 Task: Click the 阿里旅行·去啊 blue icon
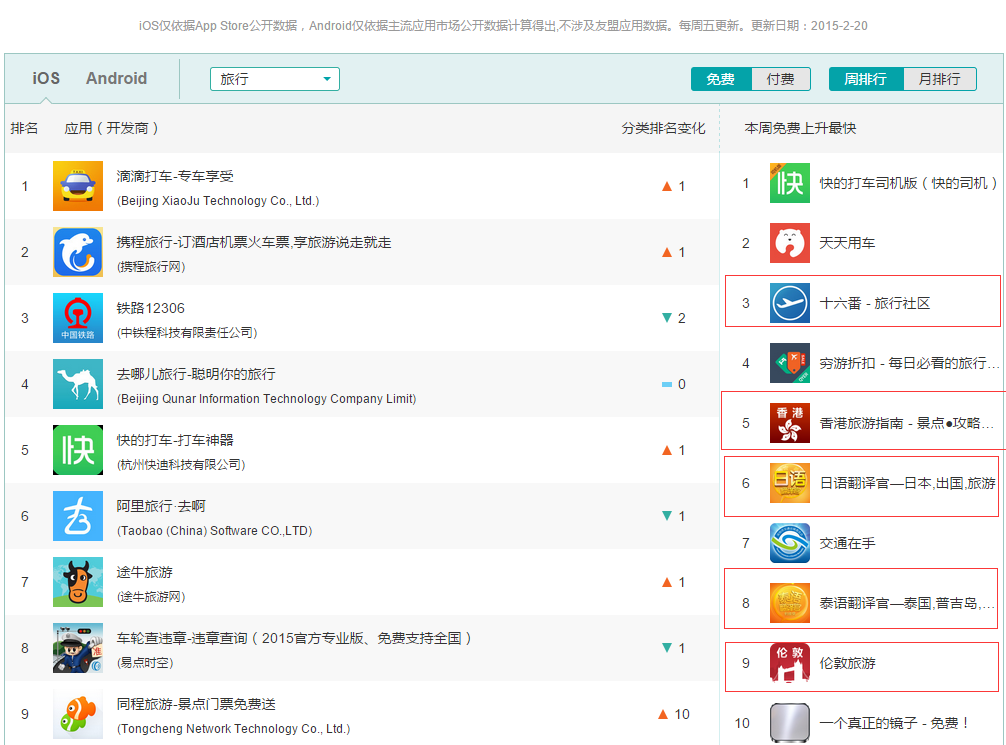78,516
